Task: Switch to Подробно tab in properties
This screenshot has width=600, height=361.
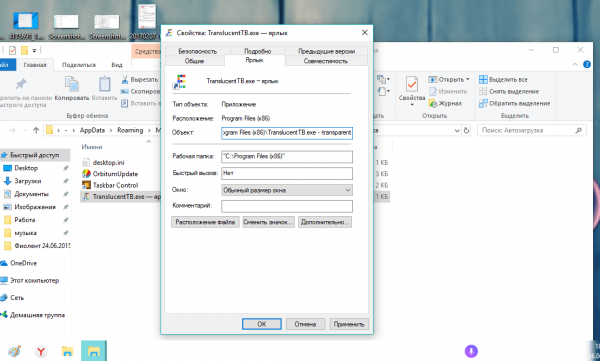Action: [257, 51]
